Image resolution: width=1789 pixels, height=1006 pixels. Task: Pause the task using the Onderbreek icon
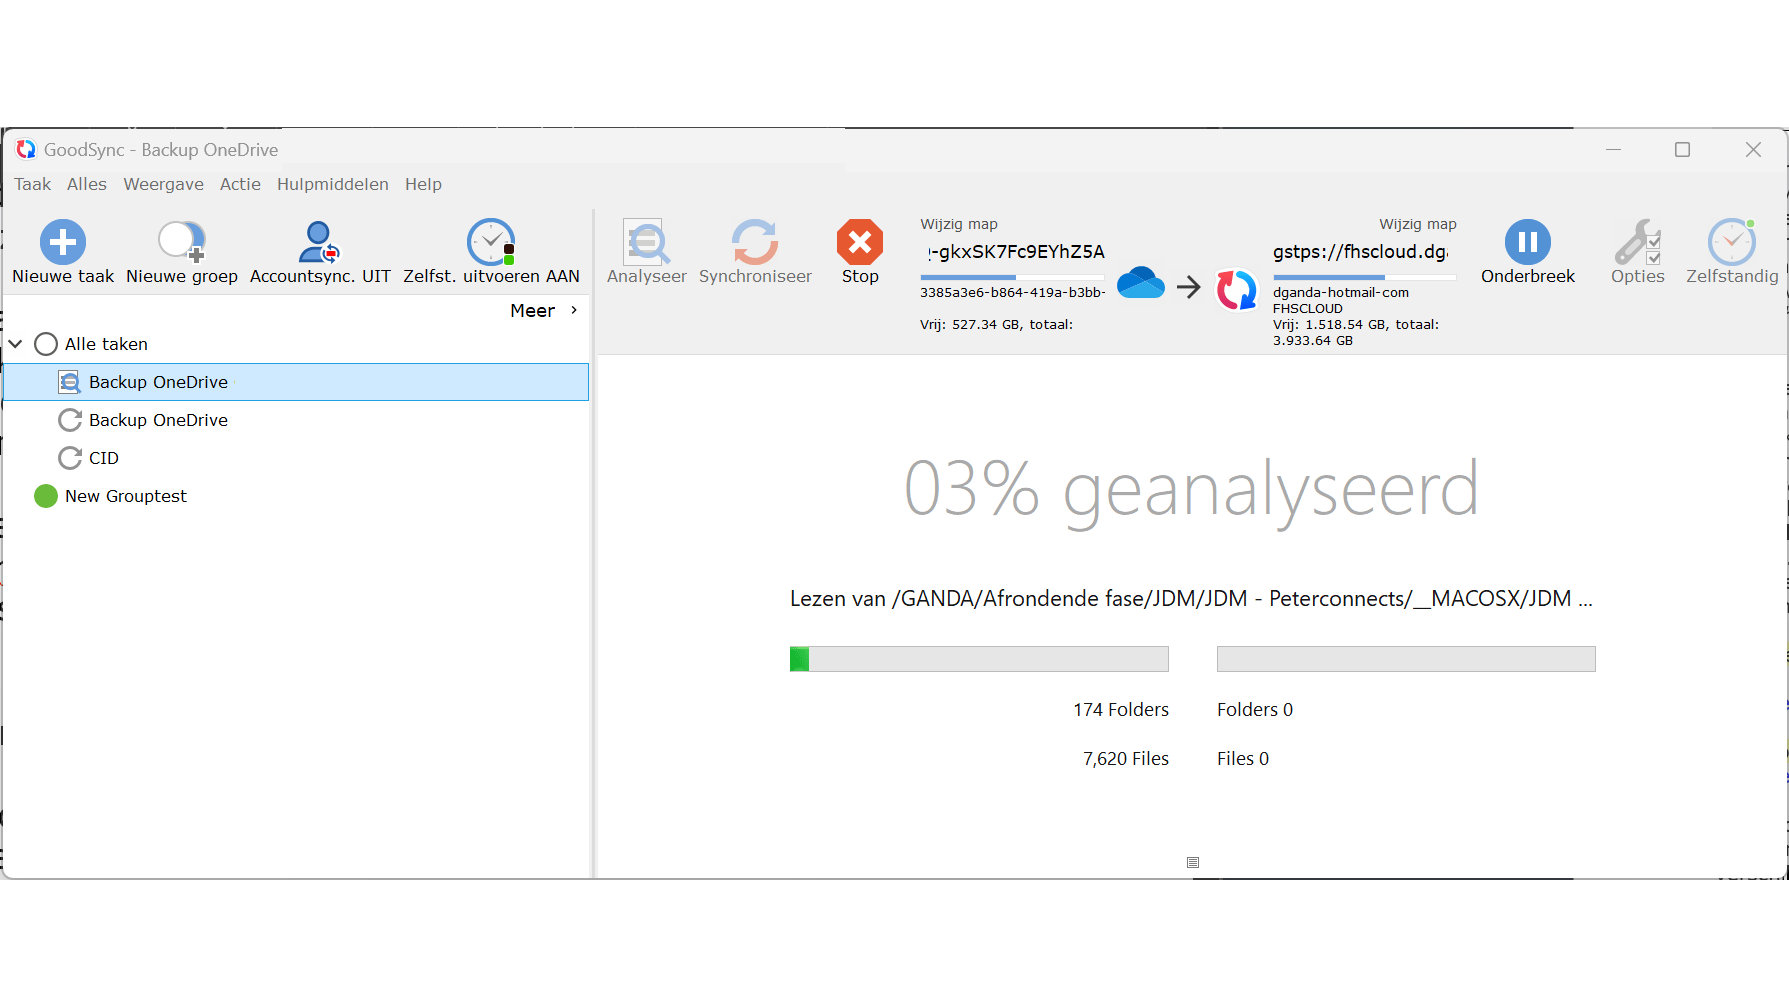pos(1527,243)
